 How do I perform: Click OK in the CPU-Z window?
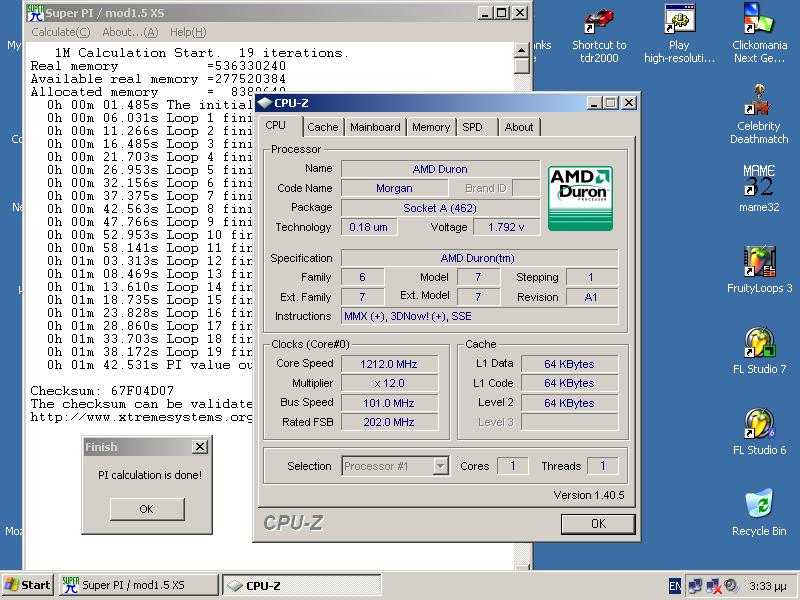pos(598,523)
